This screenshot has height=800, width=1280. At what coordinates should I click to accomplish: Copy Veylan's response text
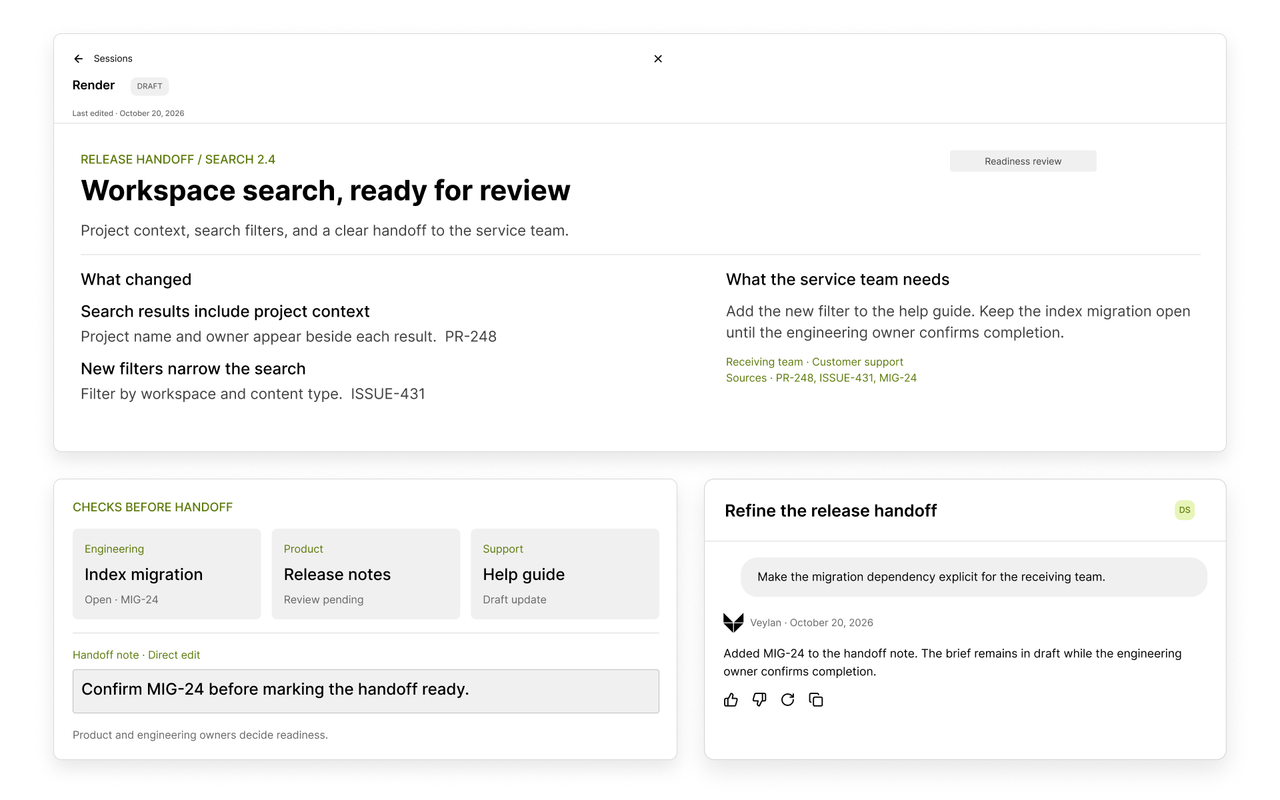[816, 700]
